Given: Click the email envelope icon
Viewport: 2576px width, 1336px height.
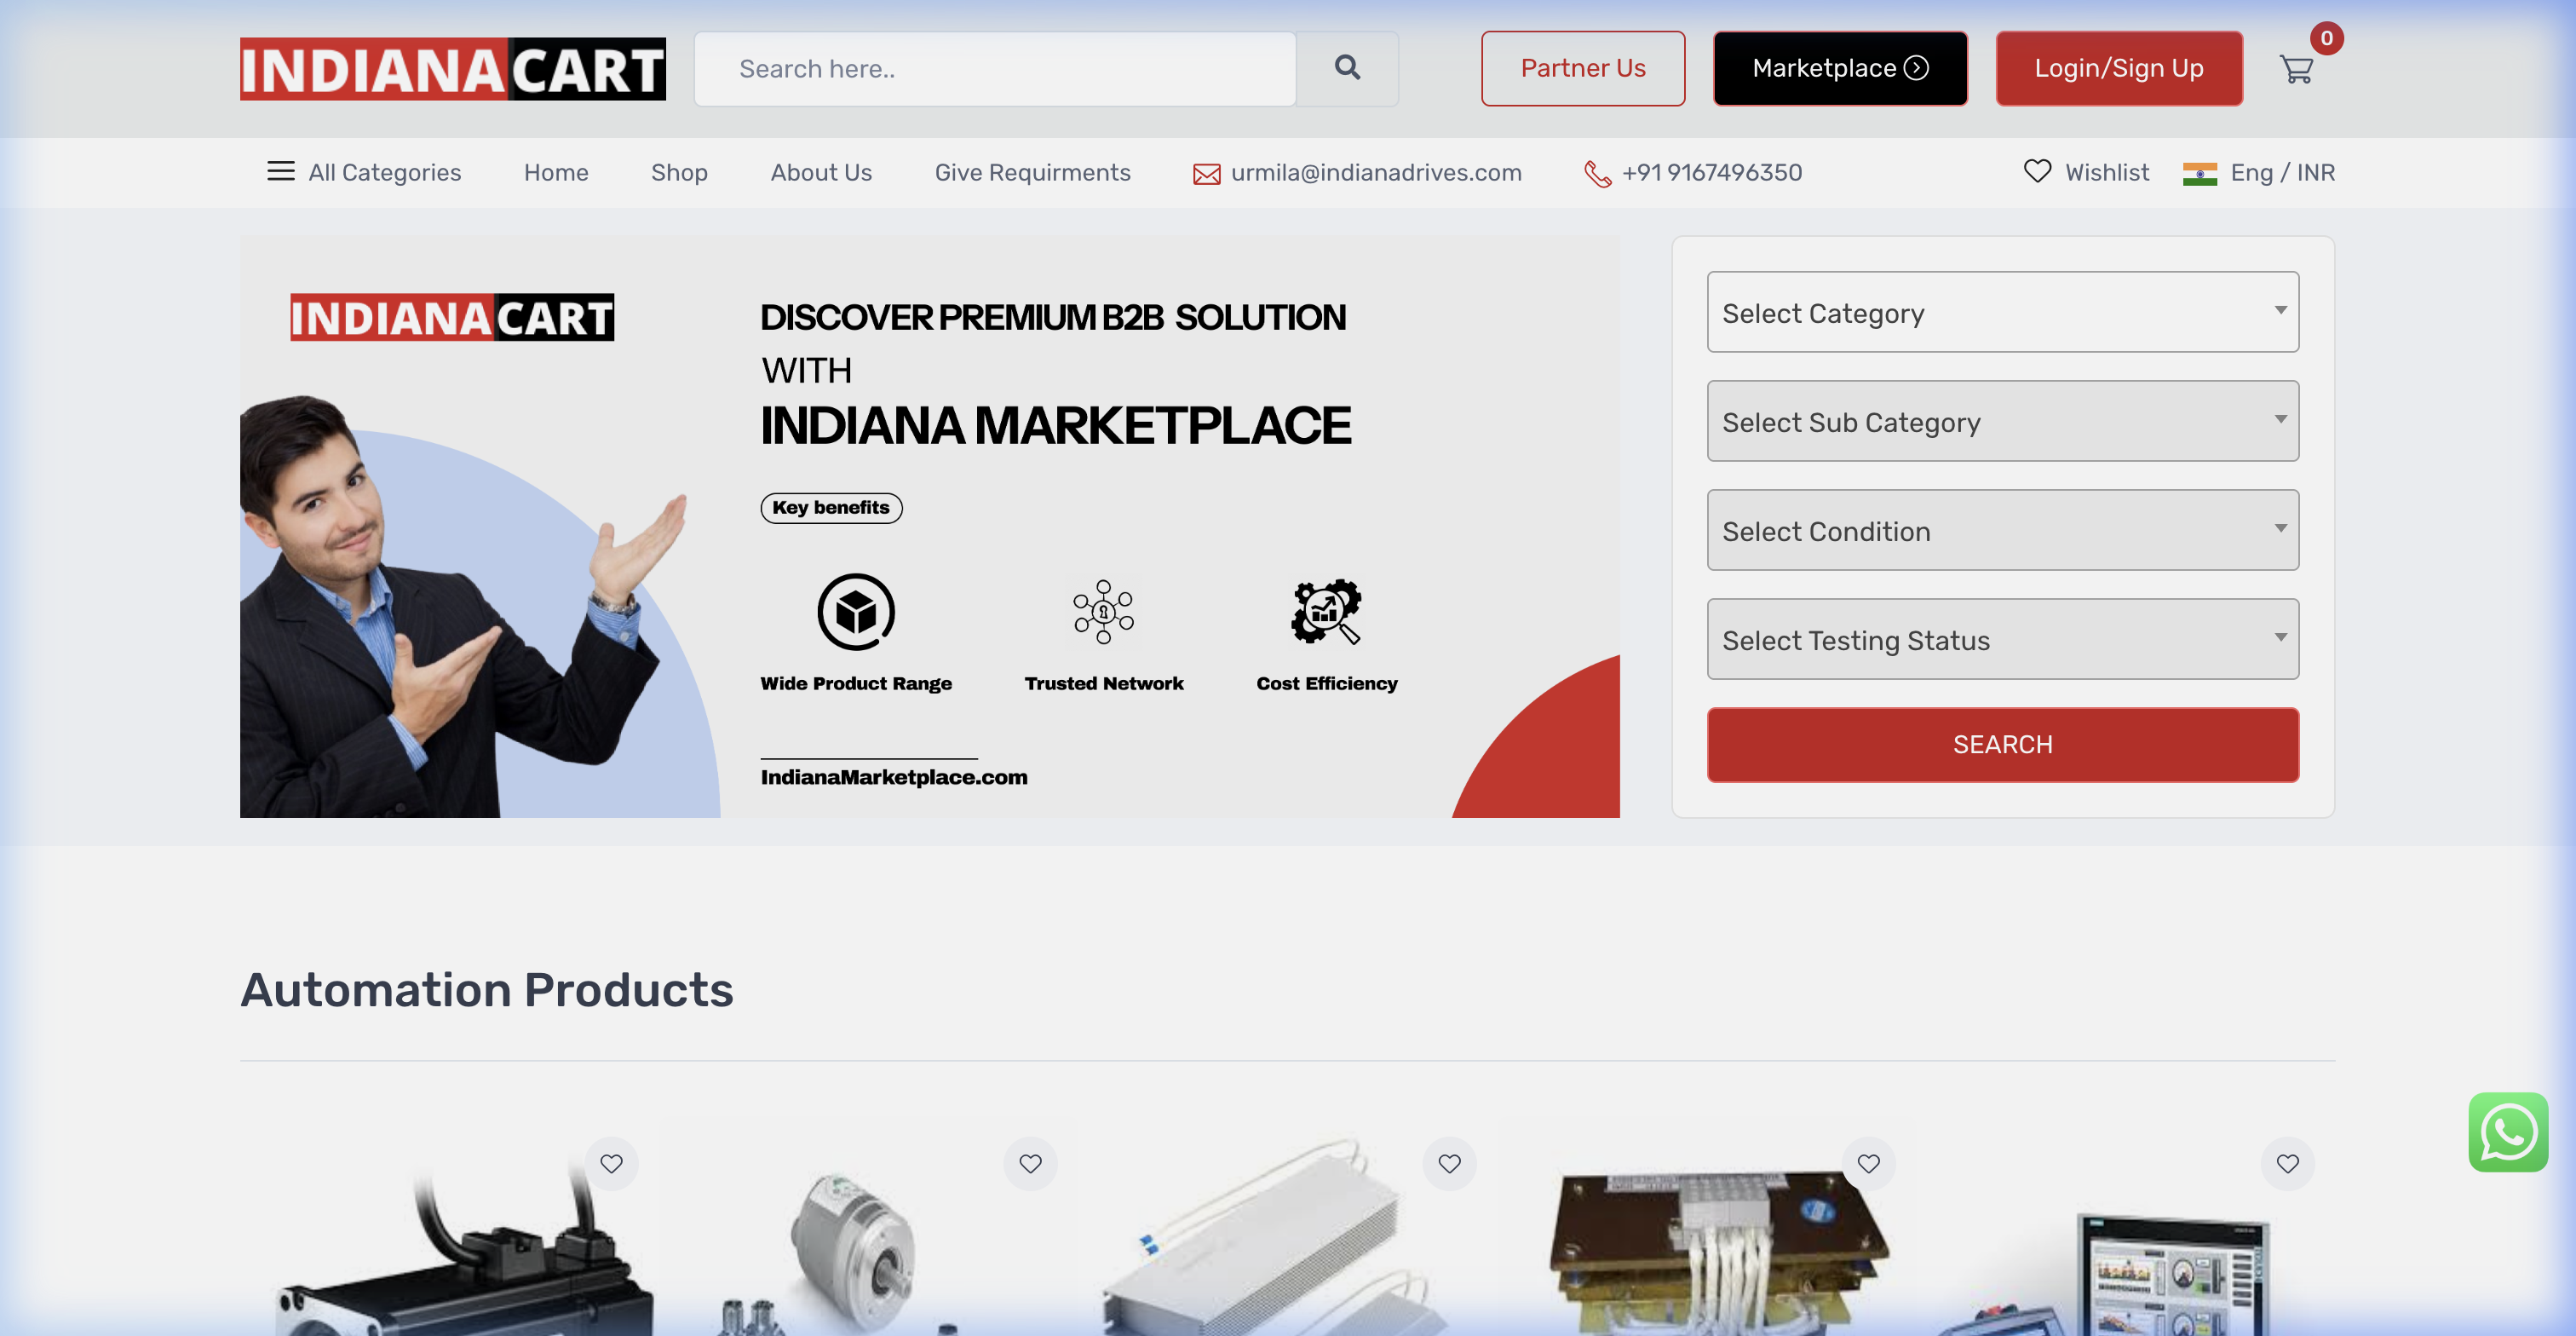Looking at the screenshot, I should tap(1206, 174).
